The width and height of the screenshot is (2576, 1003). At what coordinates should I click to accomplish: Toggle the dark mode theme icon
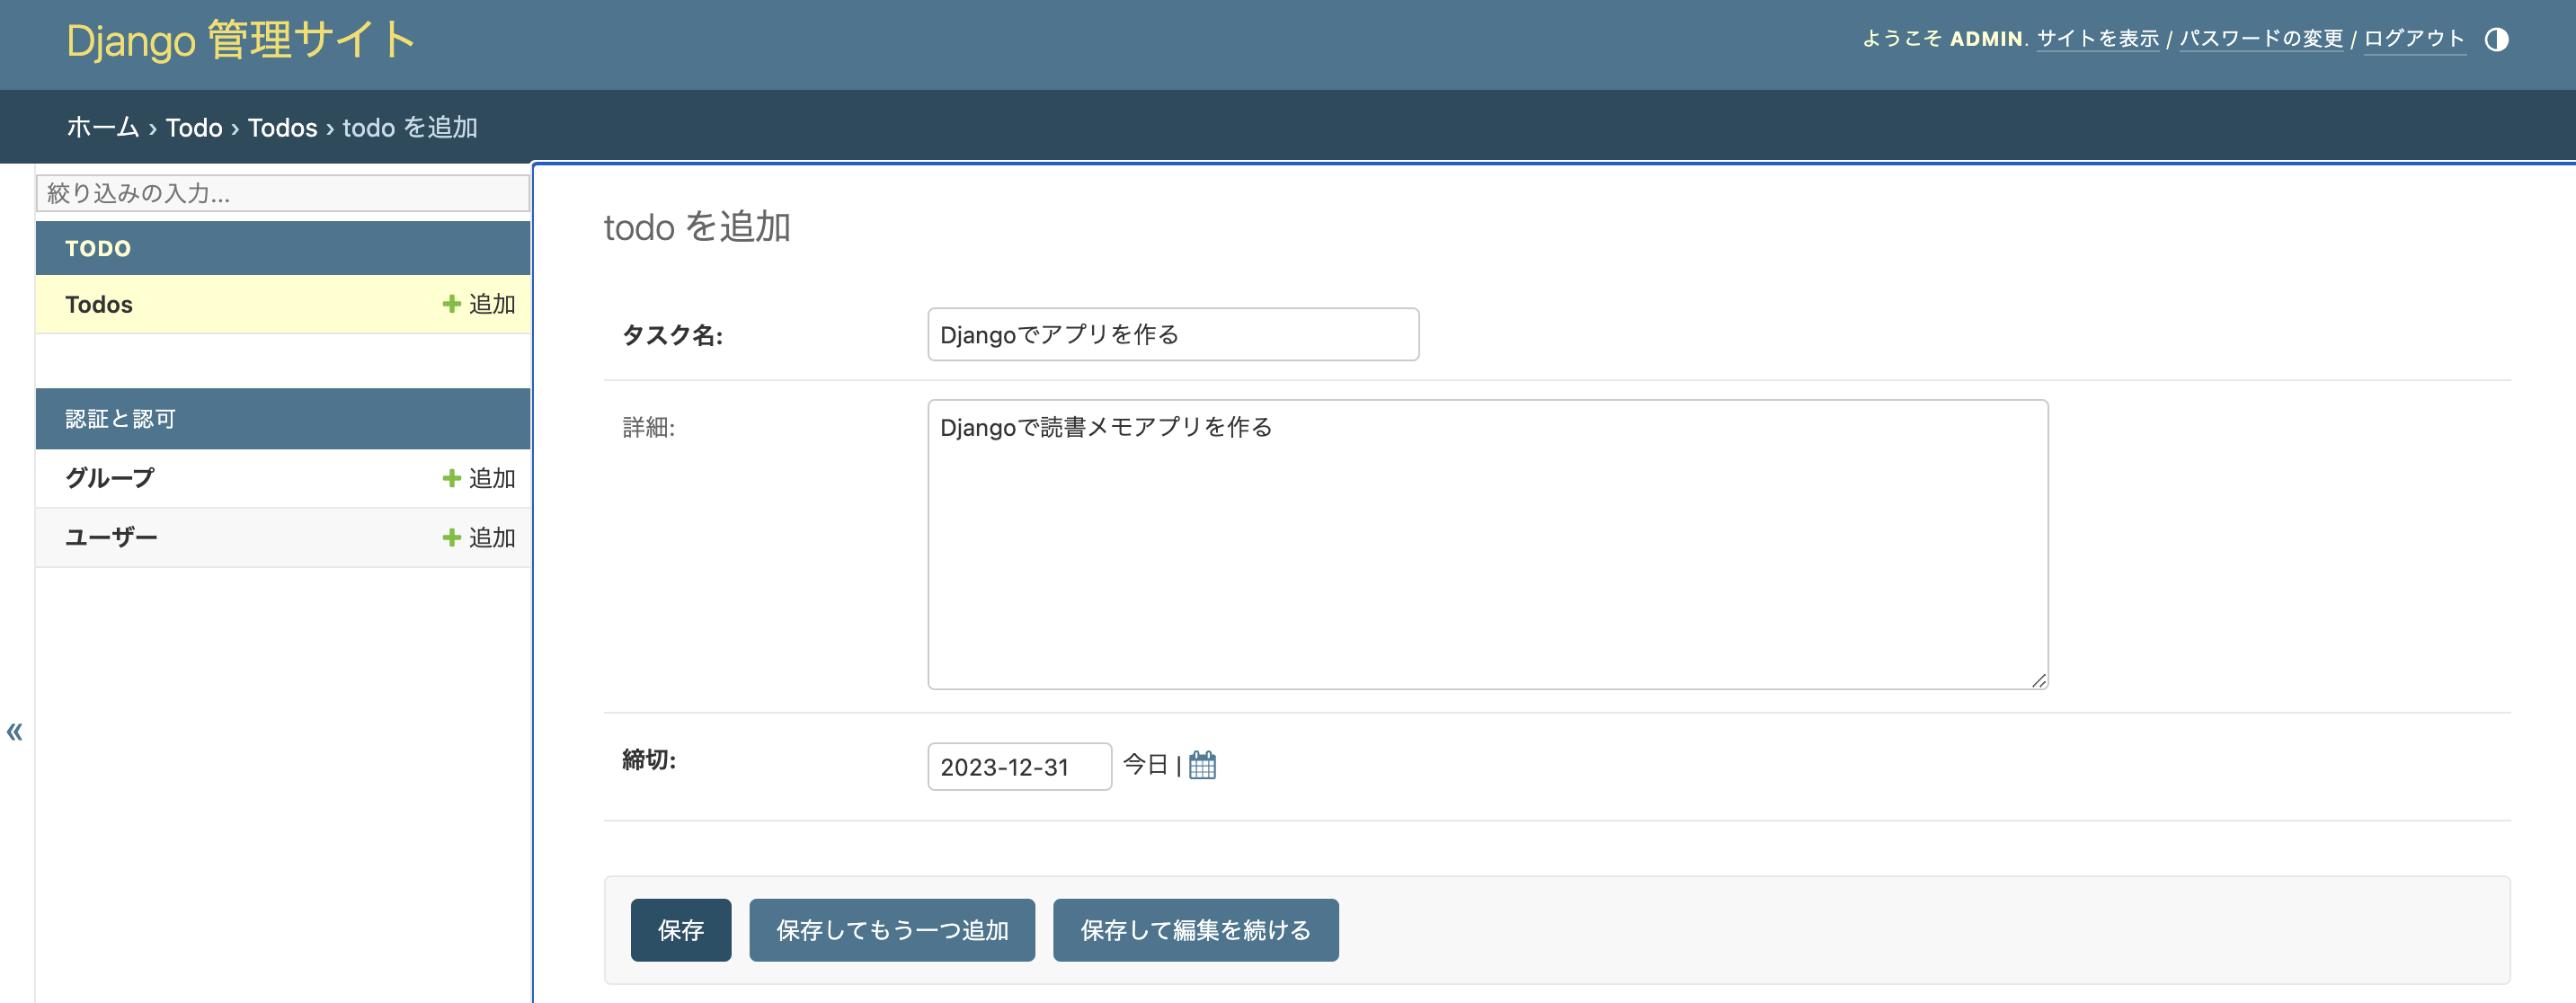2498,39
